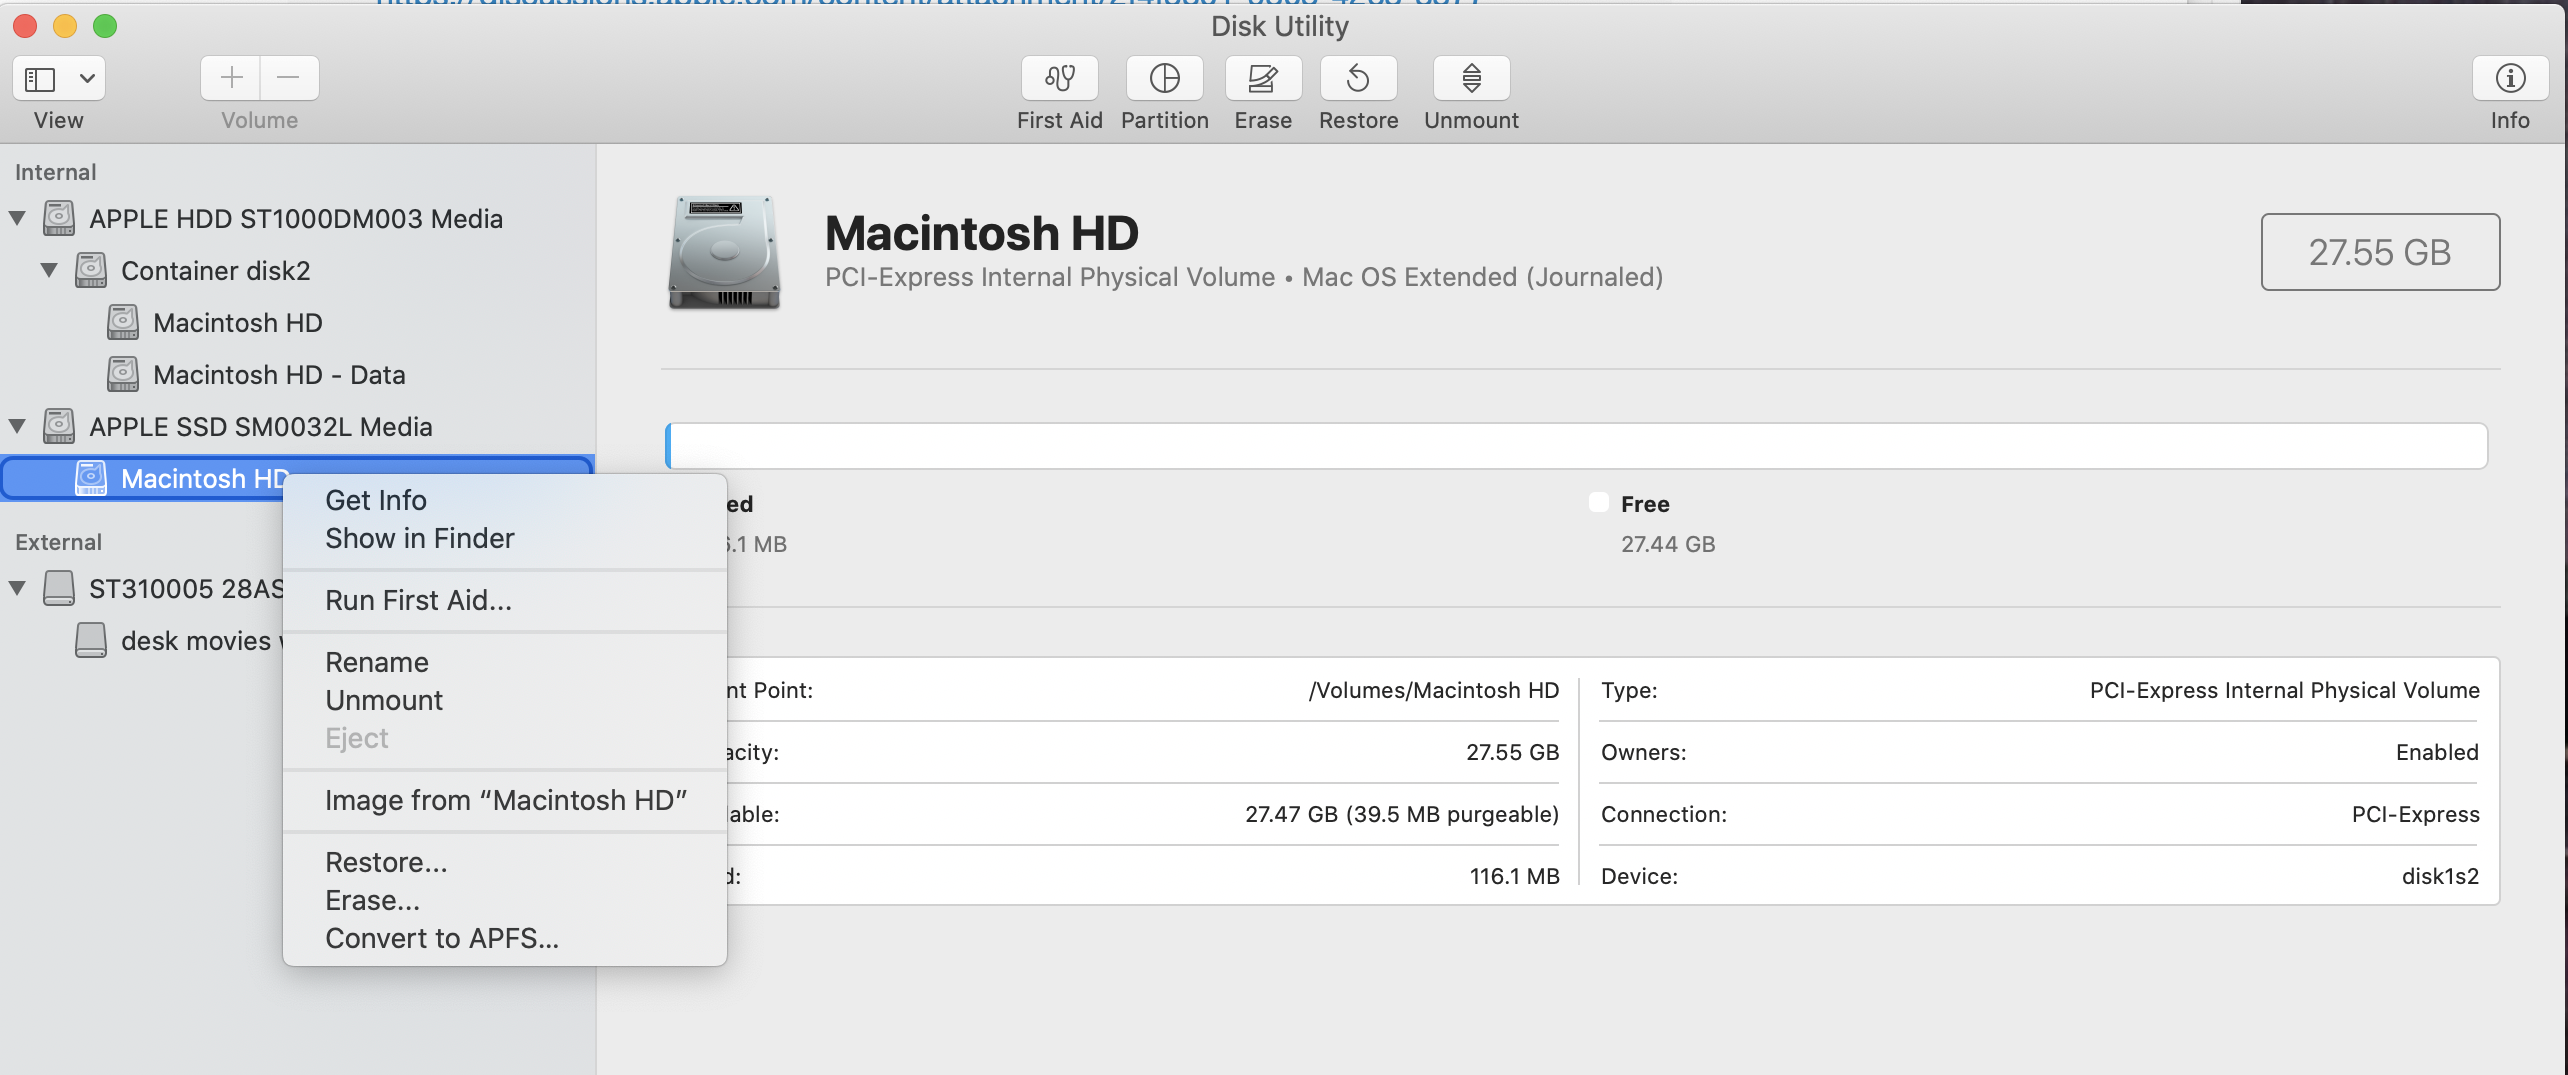Collapse the APPLE SSD SM0032L Media tree
This screenshot has height=1075, width=2568.
(17, 426)
